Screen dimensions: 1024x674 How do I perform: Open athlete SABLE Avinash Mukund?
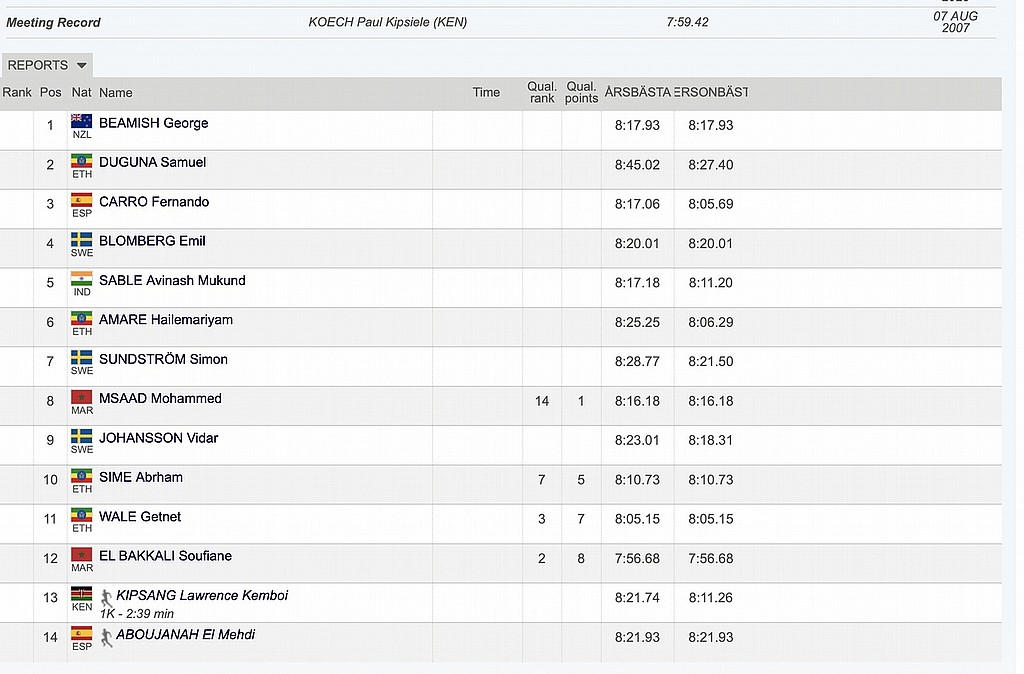tap(172, 281)
